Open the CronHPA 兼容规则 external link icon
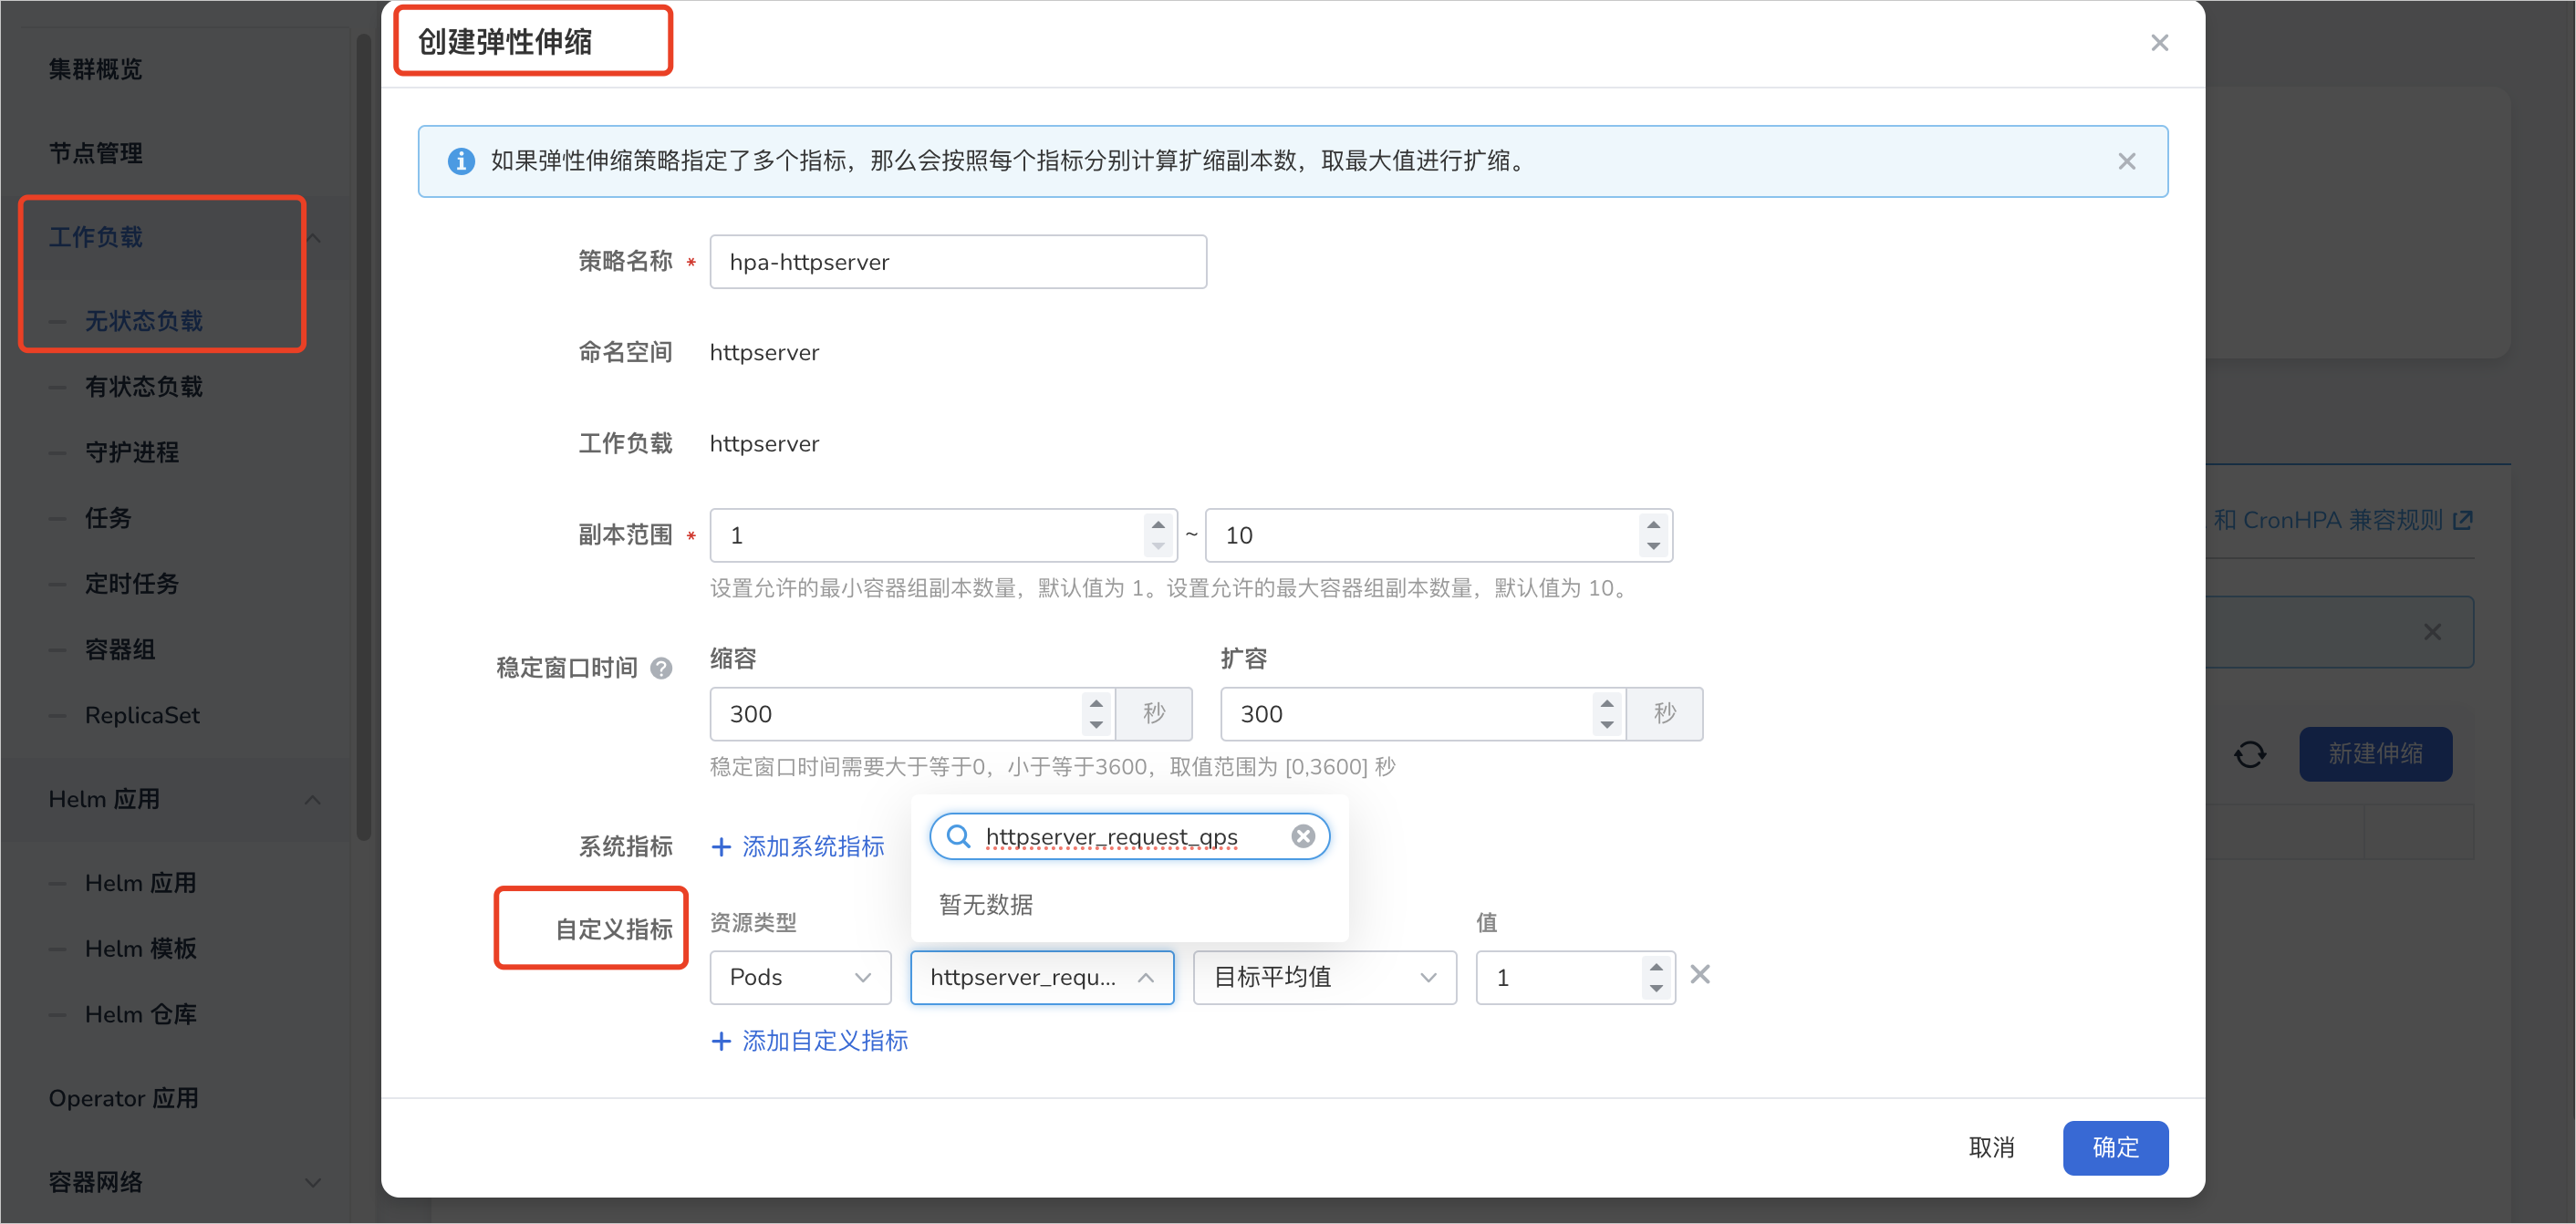This screenshot has height=1224, width=2576. click(x=2463, y=520)
